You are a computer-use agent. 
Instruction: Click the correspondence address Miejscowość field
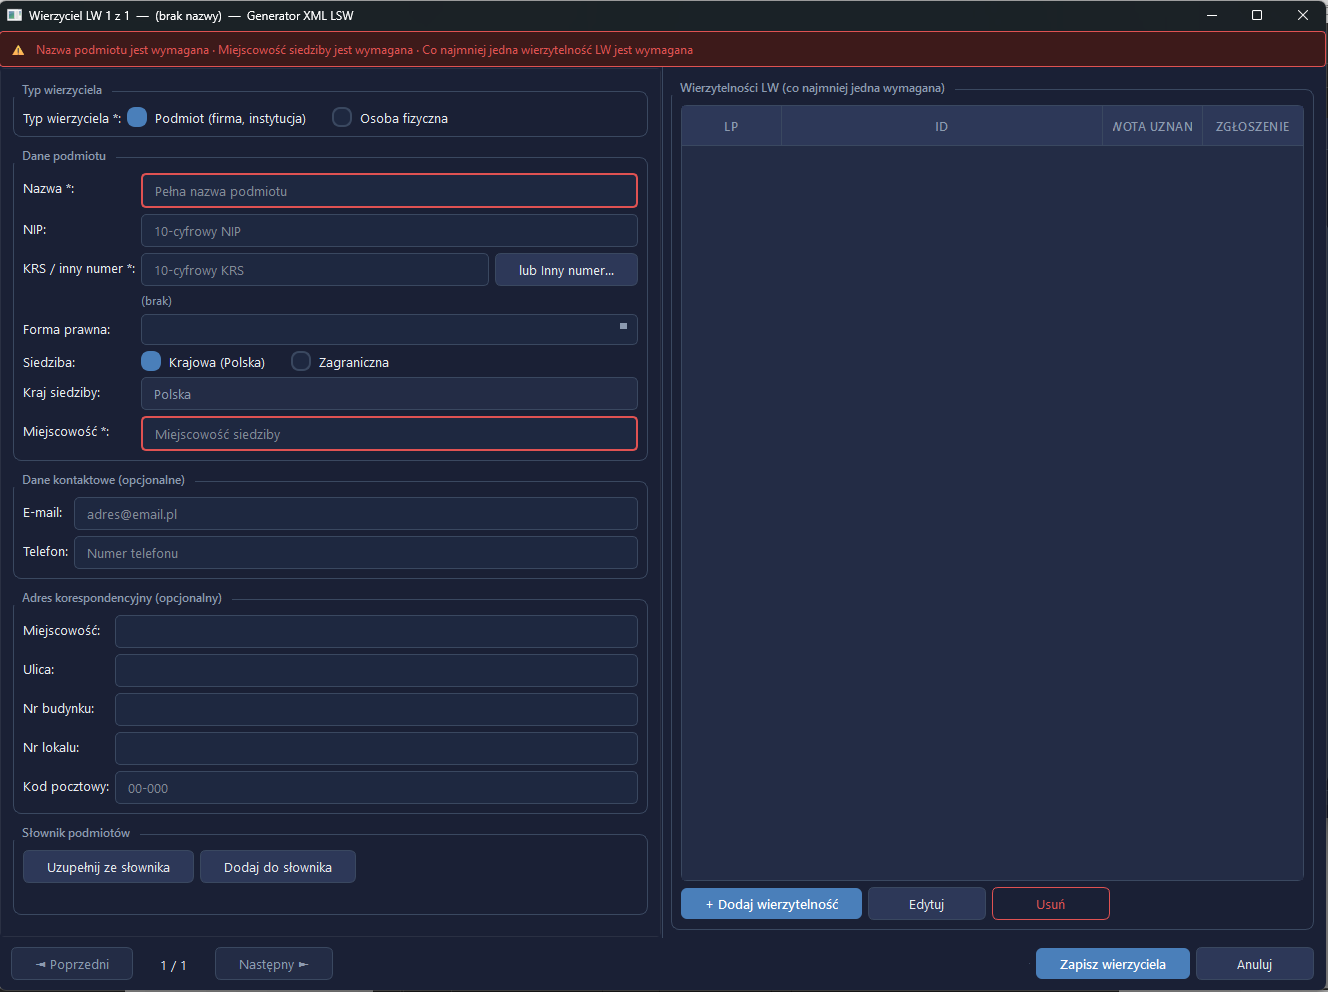376,632
